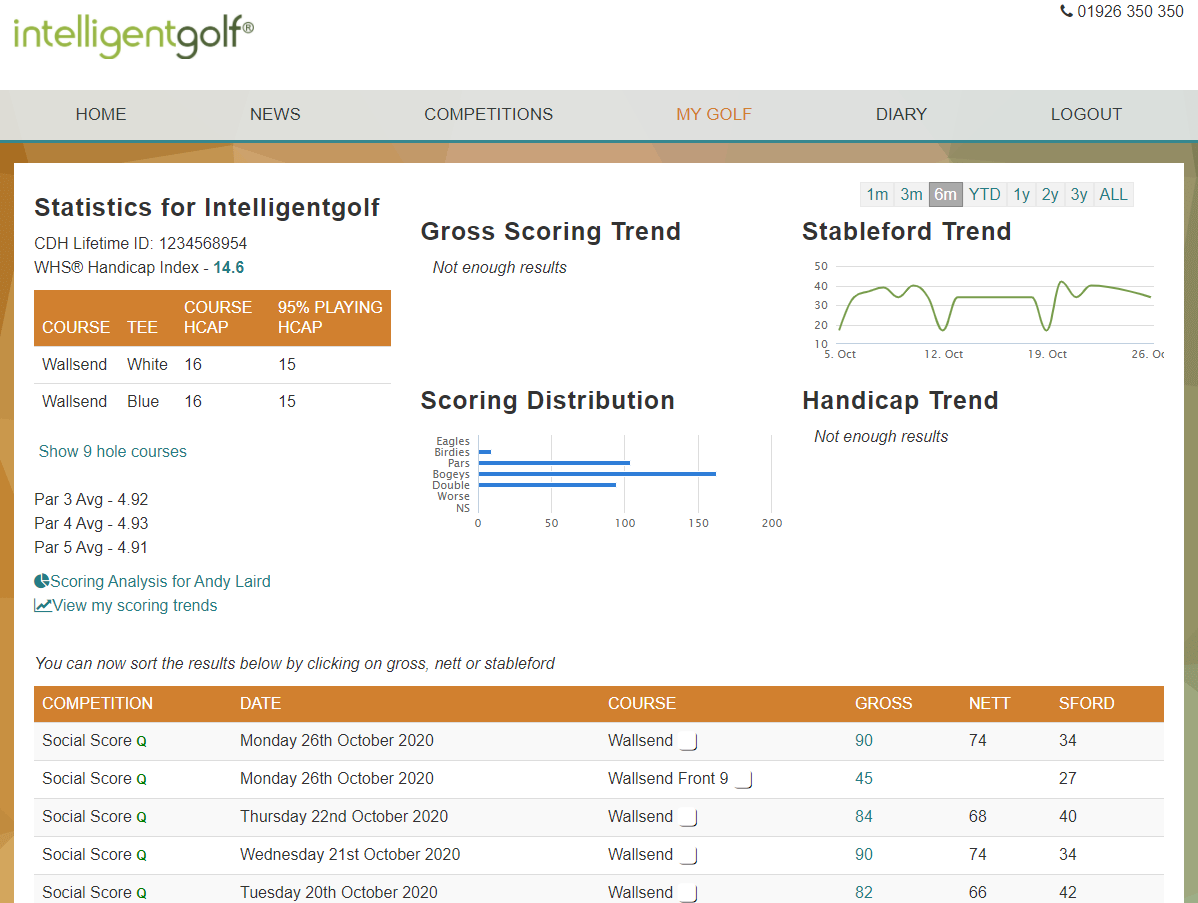1198x903 pixels.
Task: Click the Par 5 Avg - 4.91 text
Action: pyautogui.click(x=91, y=548)
